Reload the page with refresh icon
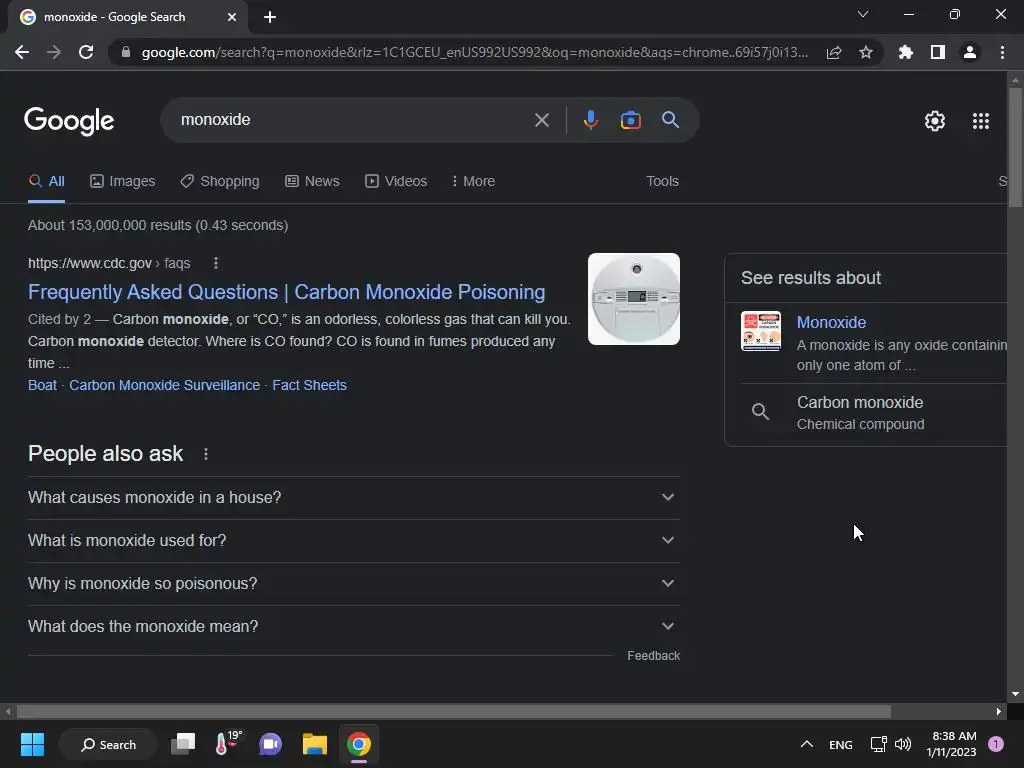The height and width of the screenshot is (768, 1024). tap(86, 52)
